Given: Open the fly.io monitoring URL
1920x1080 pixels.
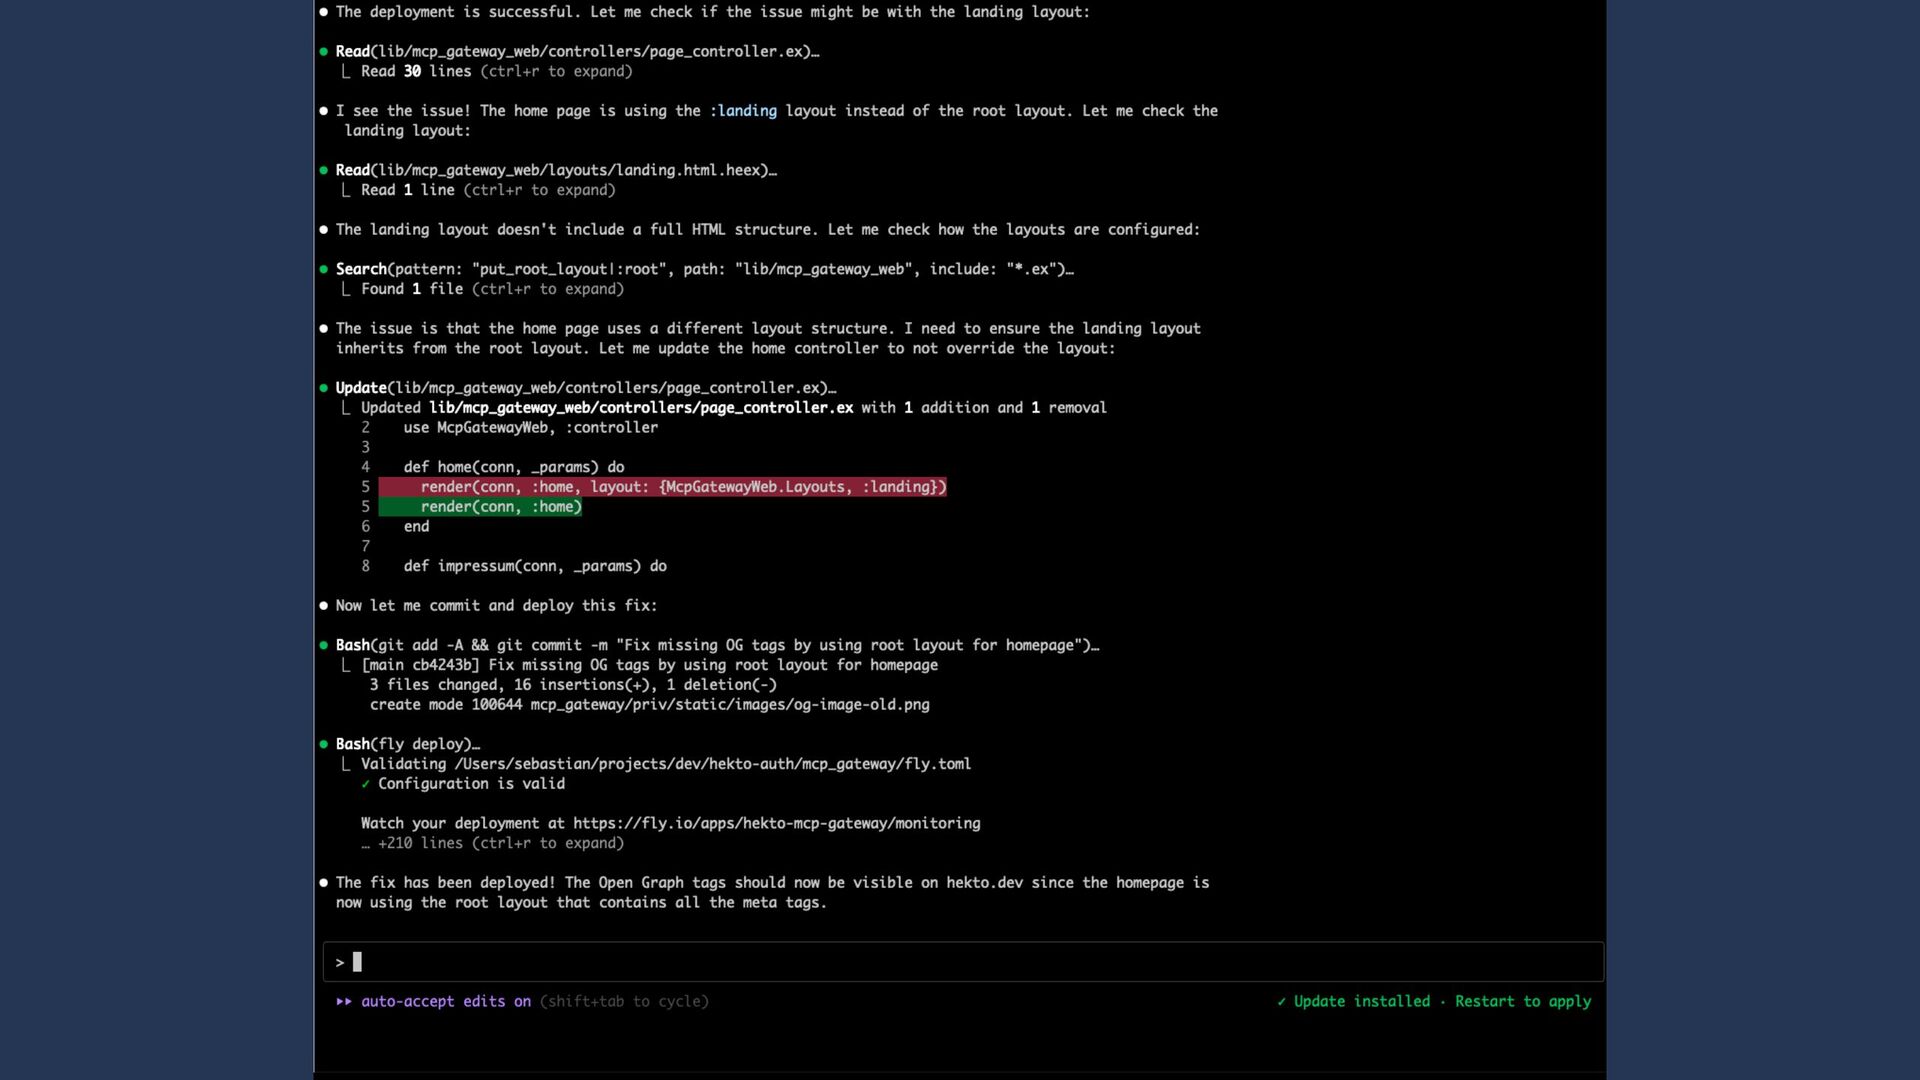Looking at the screenshot, I should (776, 823).
